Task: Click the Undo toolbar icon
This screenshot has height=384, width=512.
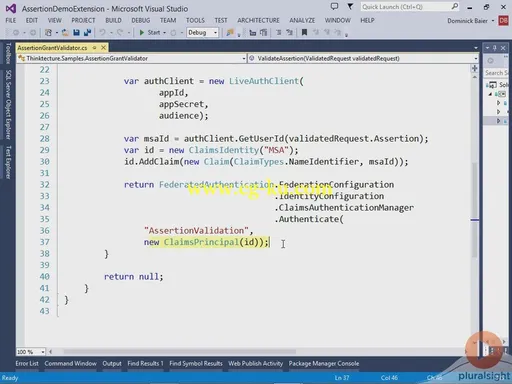Action: click(x=102, y=33)
